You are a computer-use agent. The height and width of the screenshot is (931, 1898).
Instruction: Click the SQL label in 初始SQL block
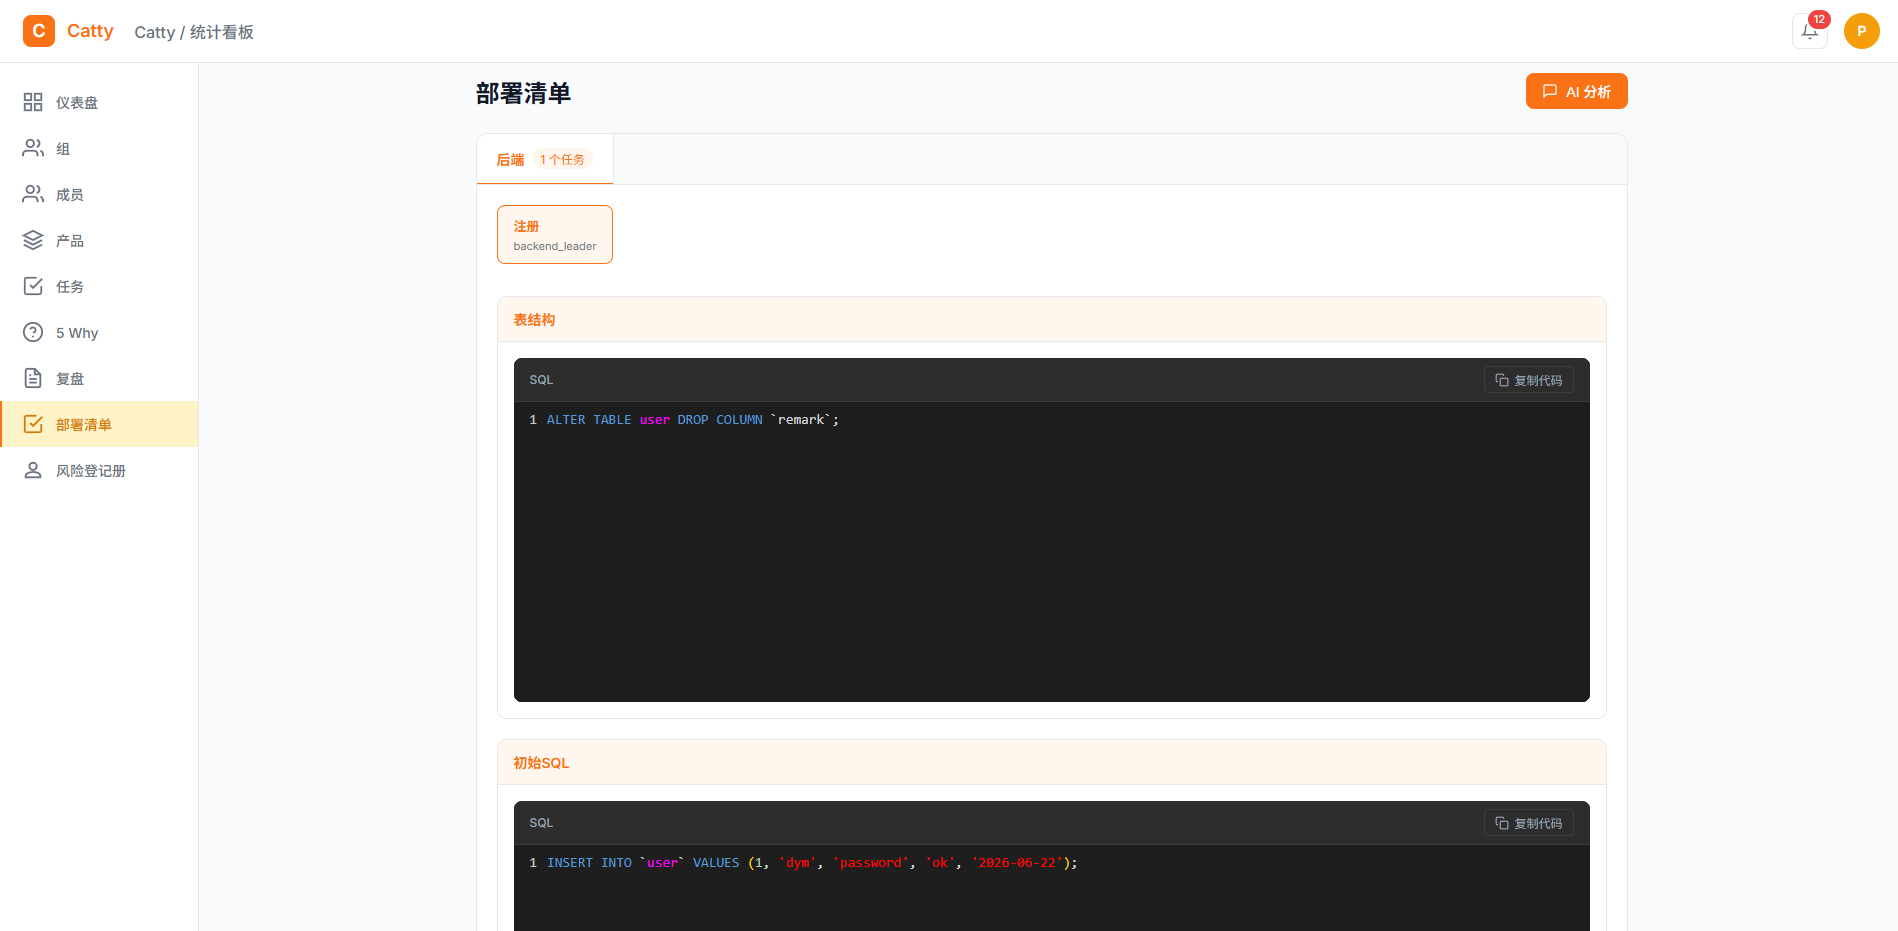pos(541,823)
